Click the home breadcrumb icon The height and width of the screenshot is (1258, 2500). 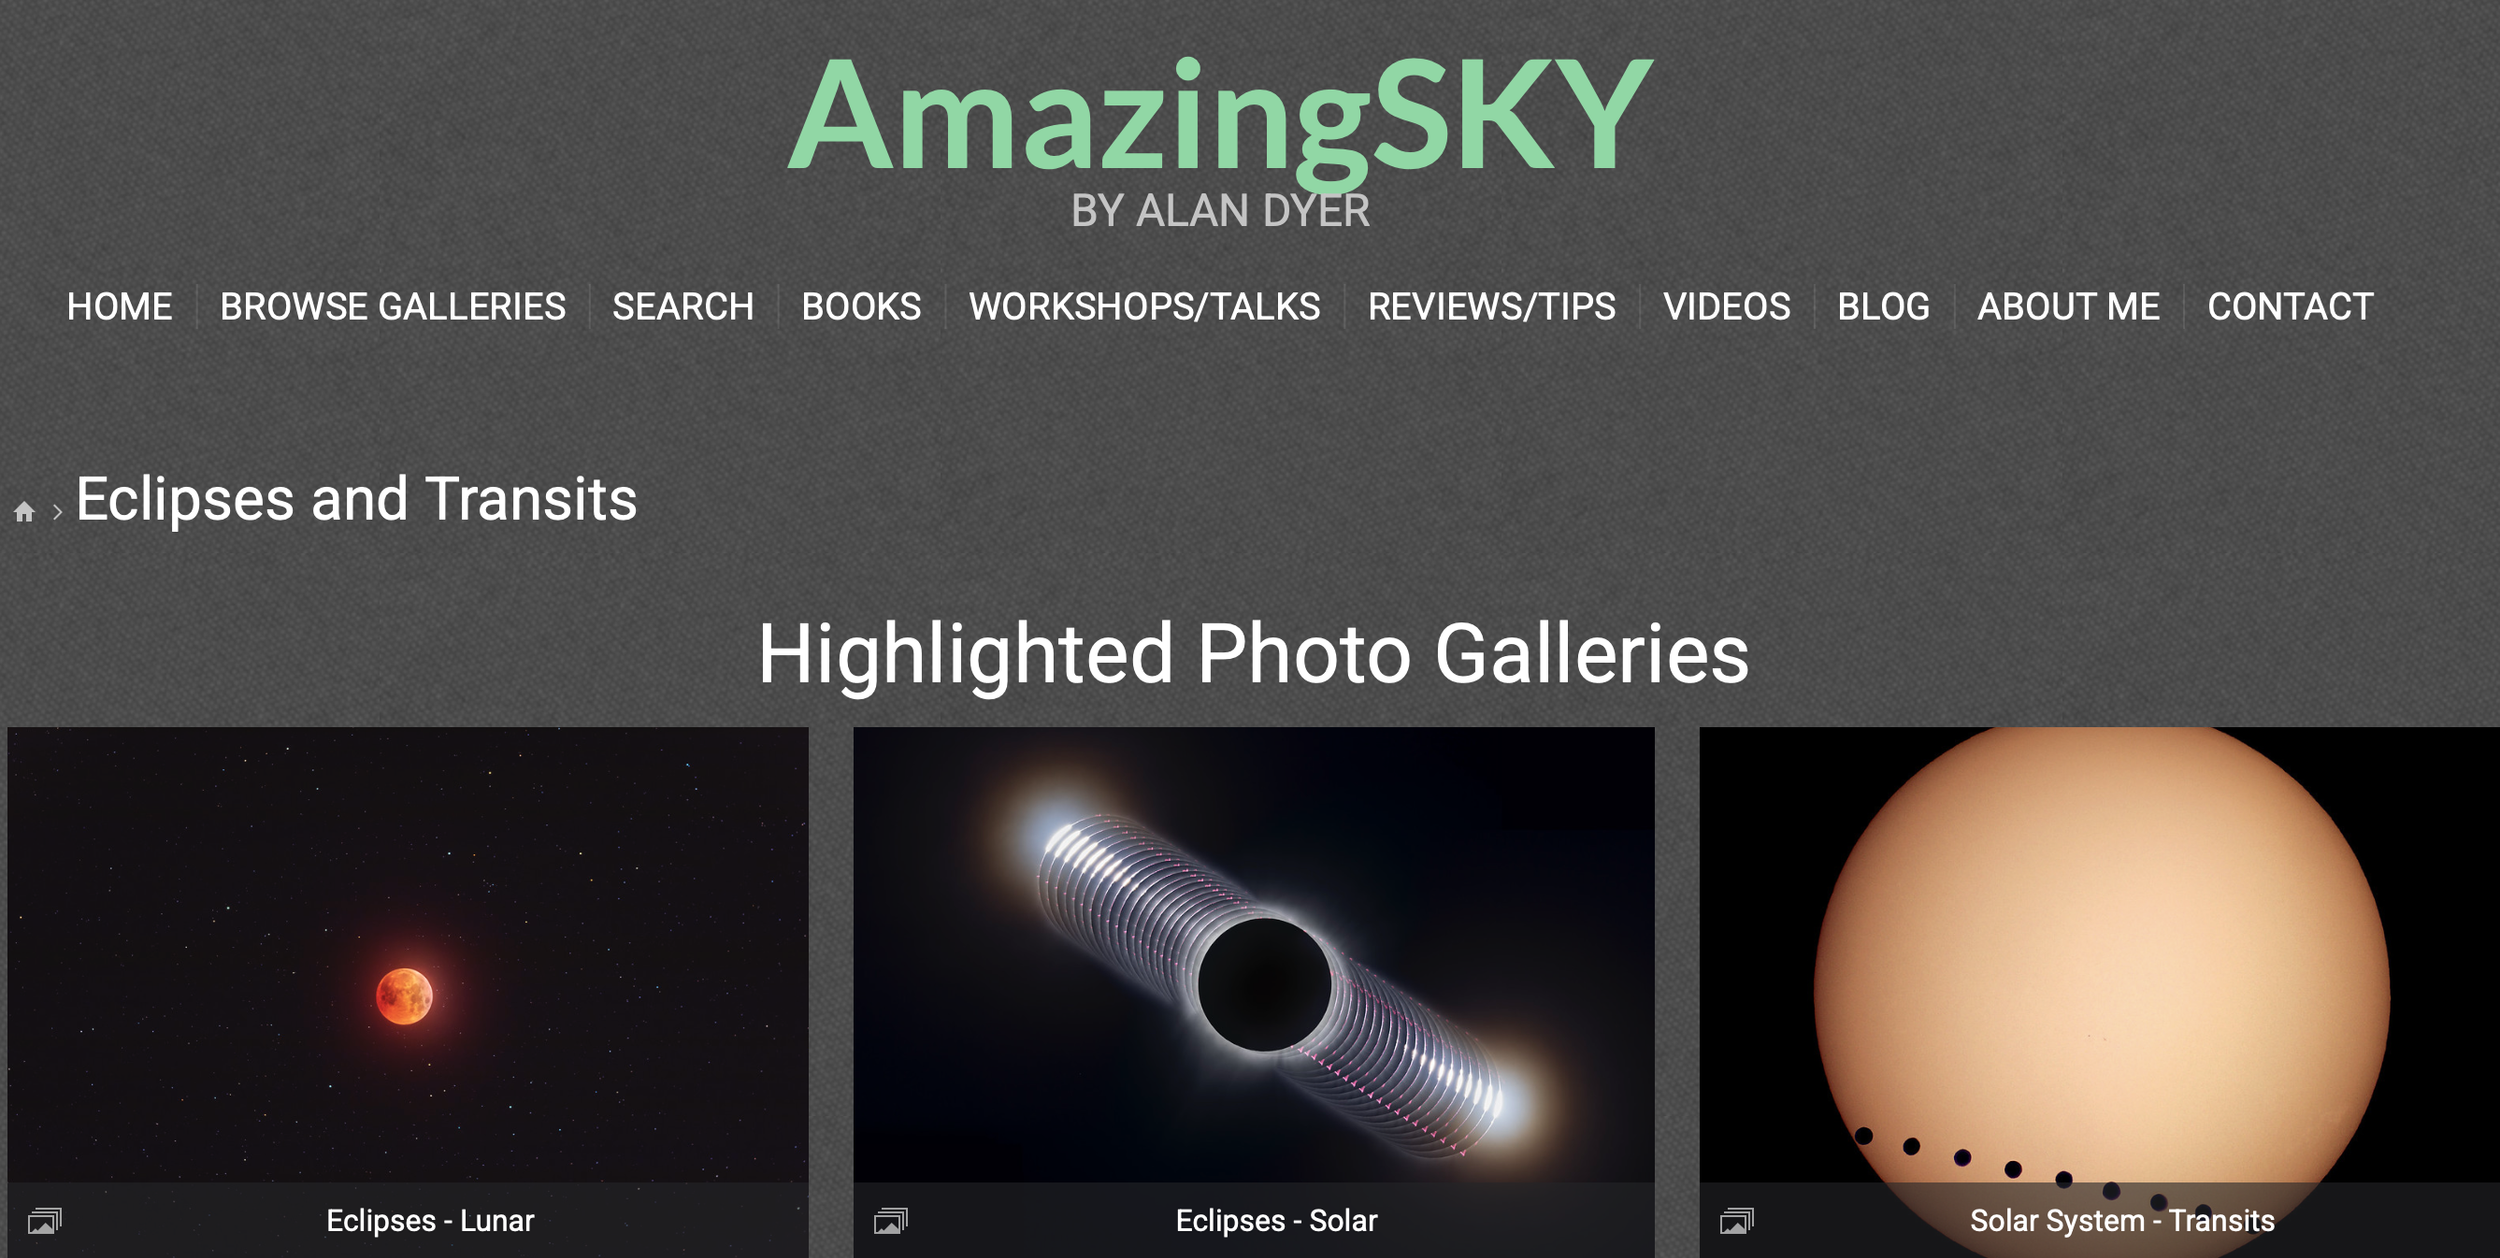tap(24, 512)
